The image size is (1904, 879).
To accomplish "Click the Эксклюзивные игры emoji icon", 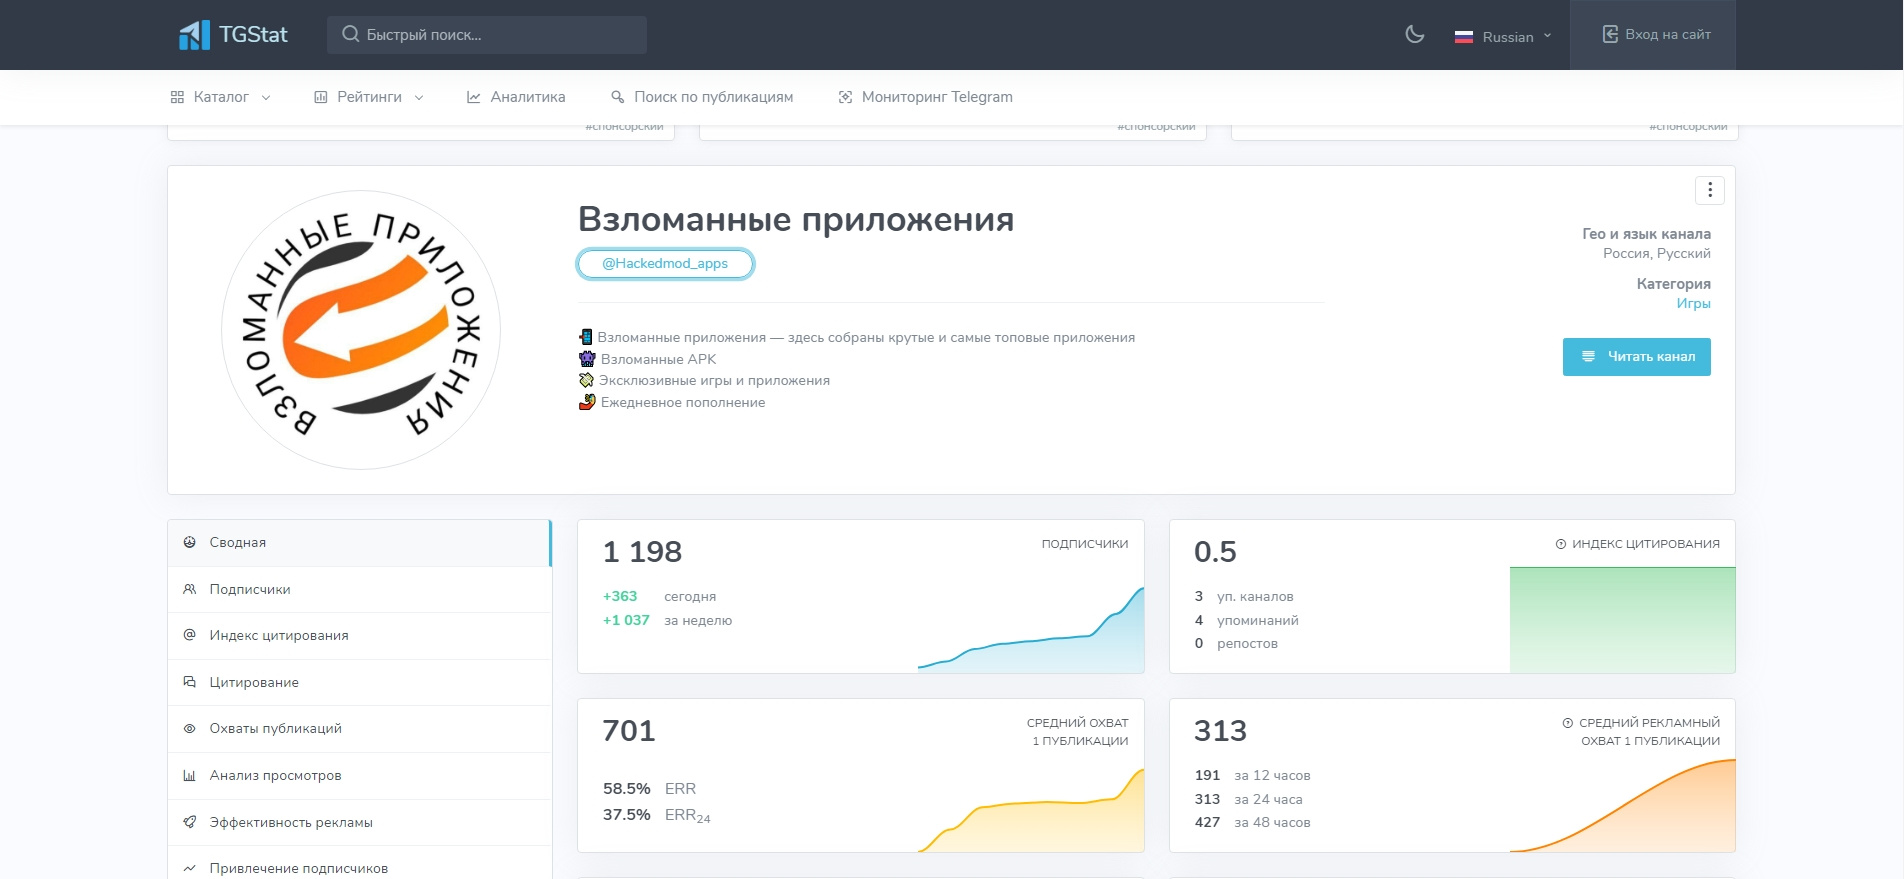I will point(586,380).
